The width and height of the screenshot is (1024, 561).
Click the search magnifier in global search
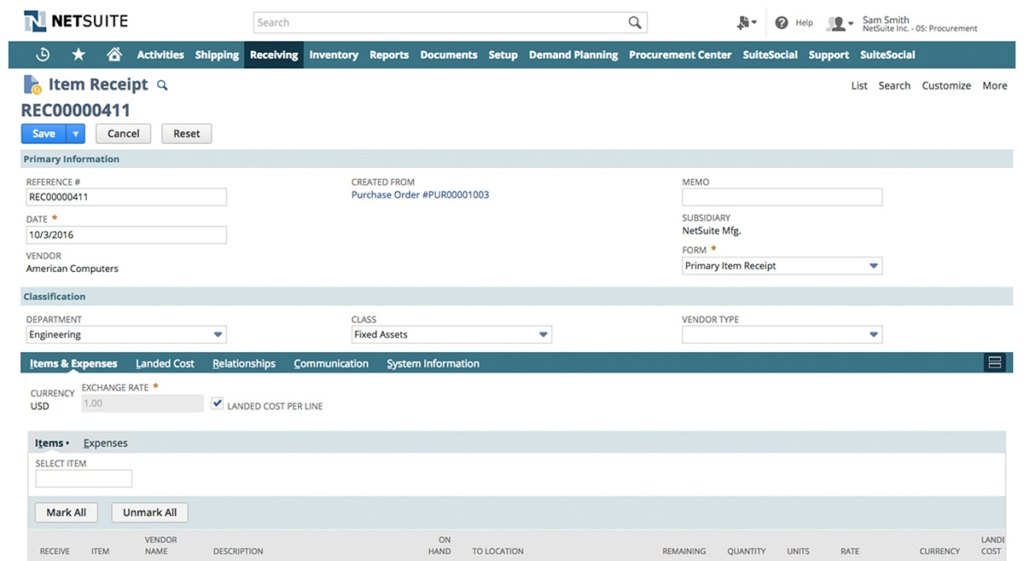634,23
